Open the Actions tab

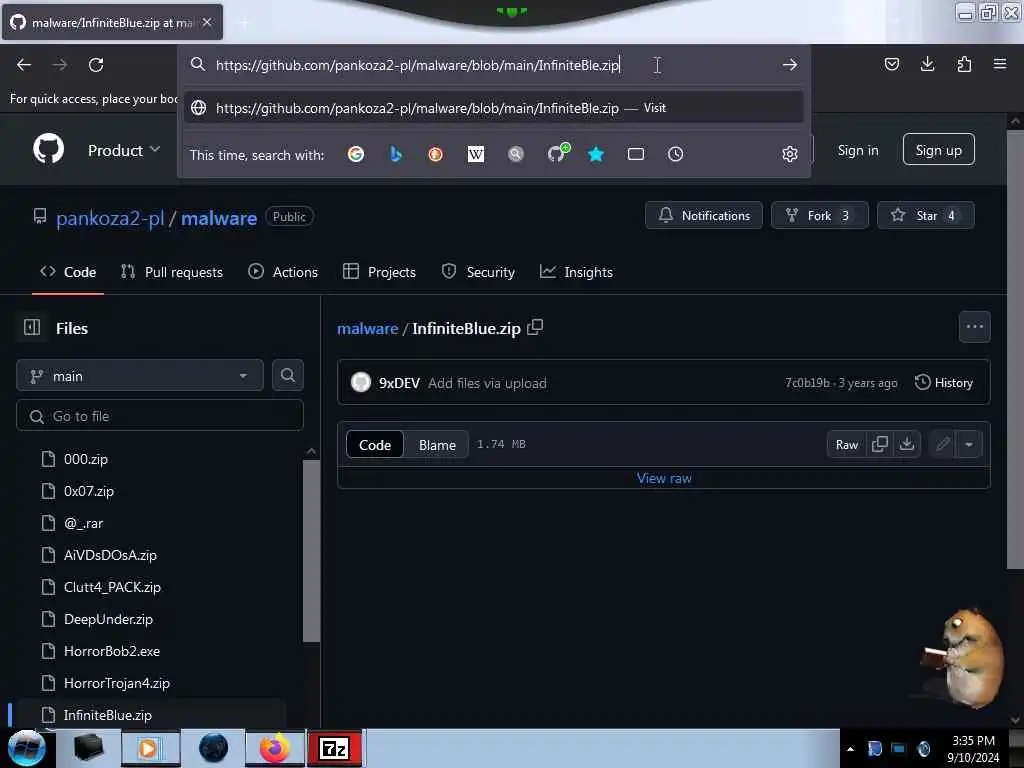point(283,272)
